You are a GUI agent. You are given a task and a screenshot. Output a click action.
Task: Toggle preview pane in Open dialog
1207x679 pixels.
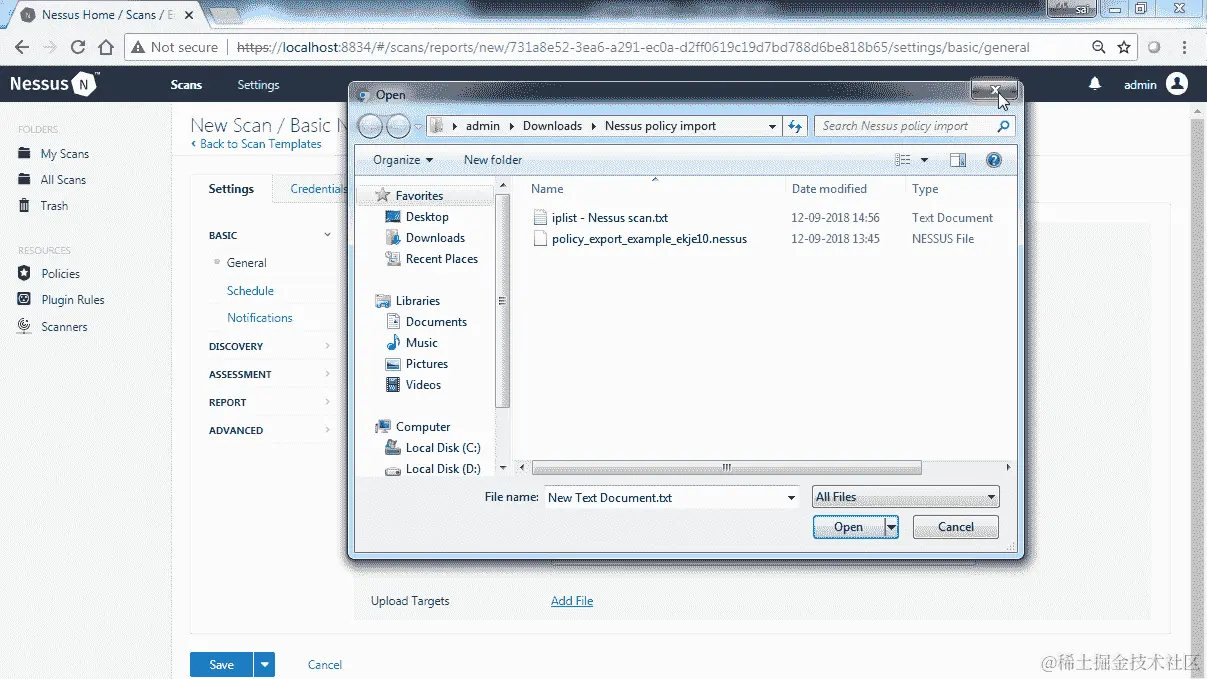tap(958, 160)
